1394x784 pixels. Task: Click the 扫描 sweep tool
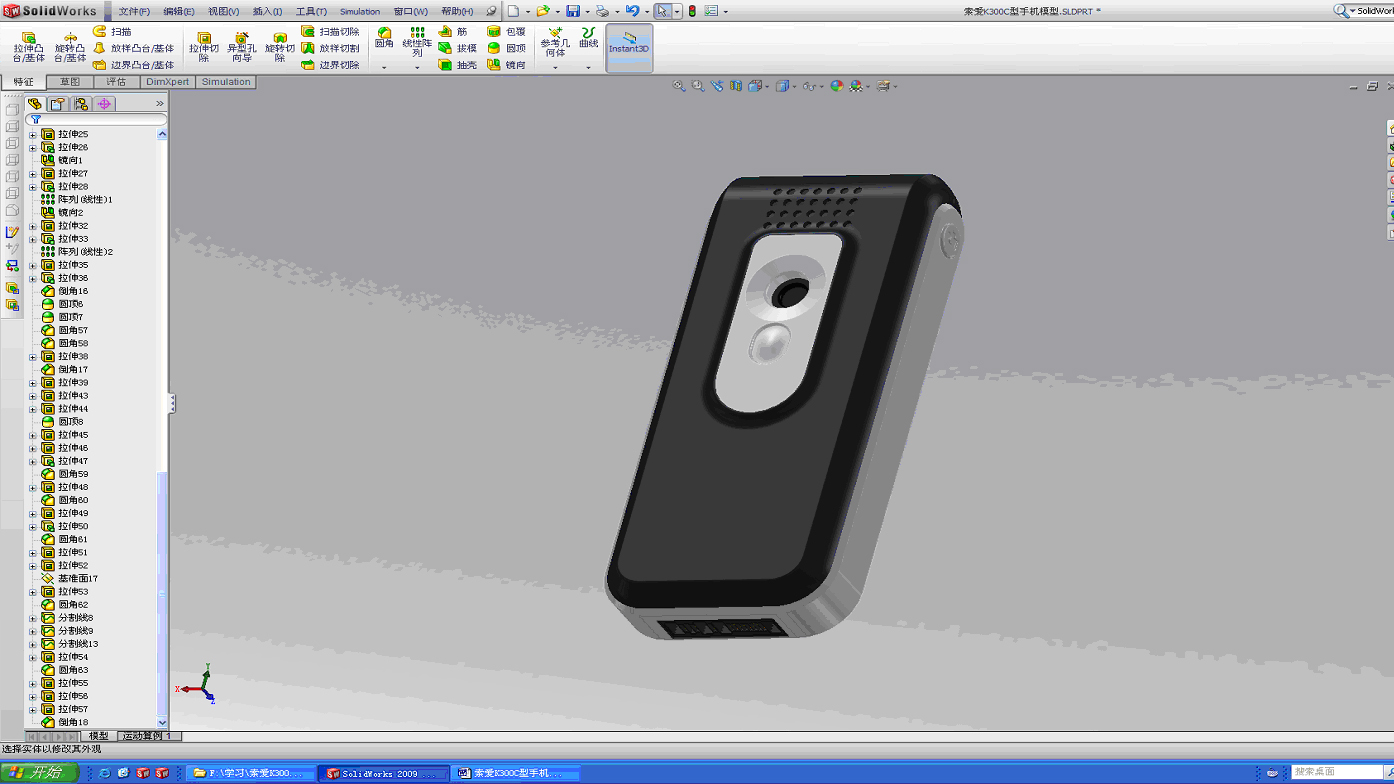tap(112, 32)
